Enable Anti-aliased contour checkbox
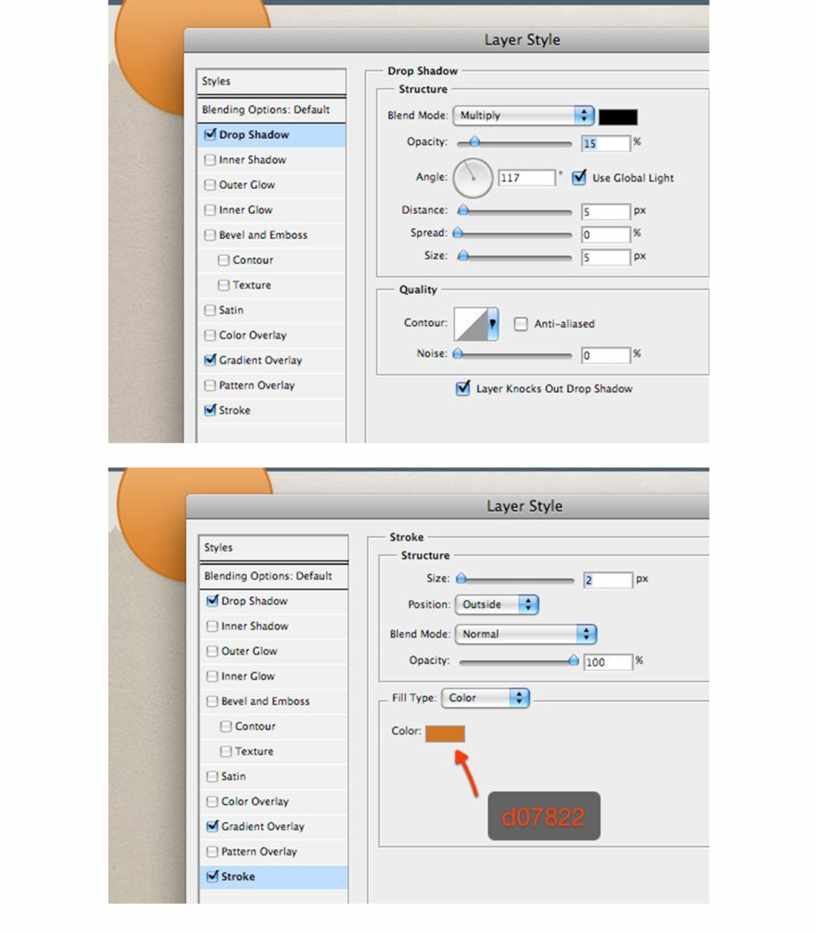Viewport: 816px width, 933px height. [520, 324]
